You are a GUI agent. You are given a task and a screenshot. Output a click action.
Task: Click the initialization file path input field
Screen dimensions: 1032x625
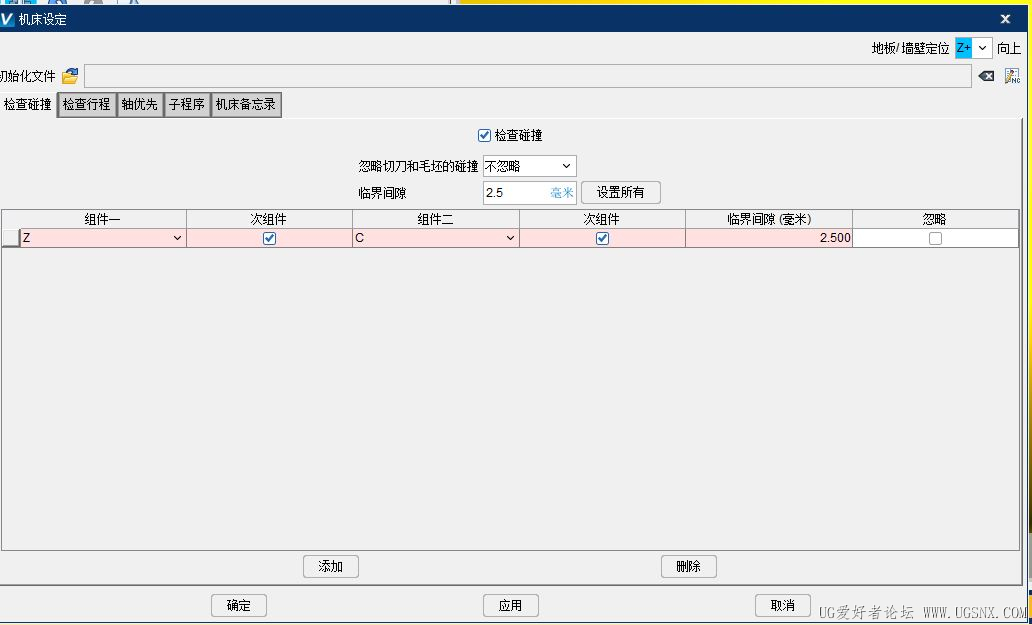pos(528,76)
